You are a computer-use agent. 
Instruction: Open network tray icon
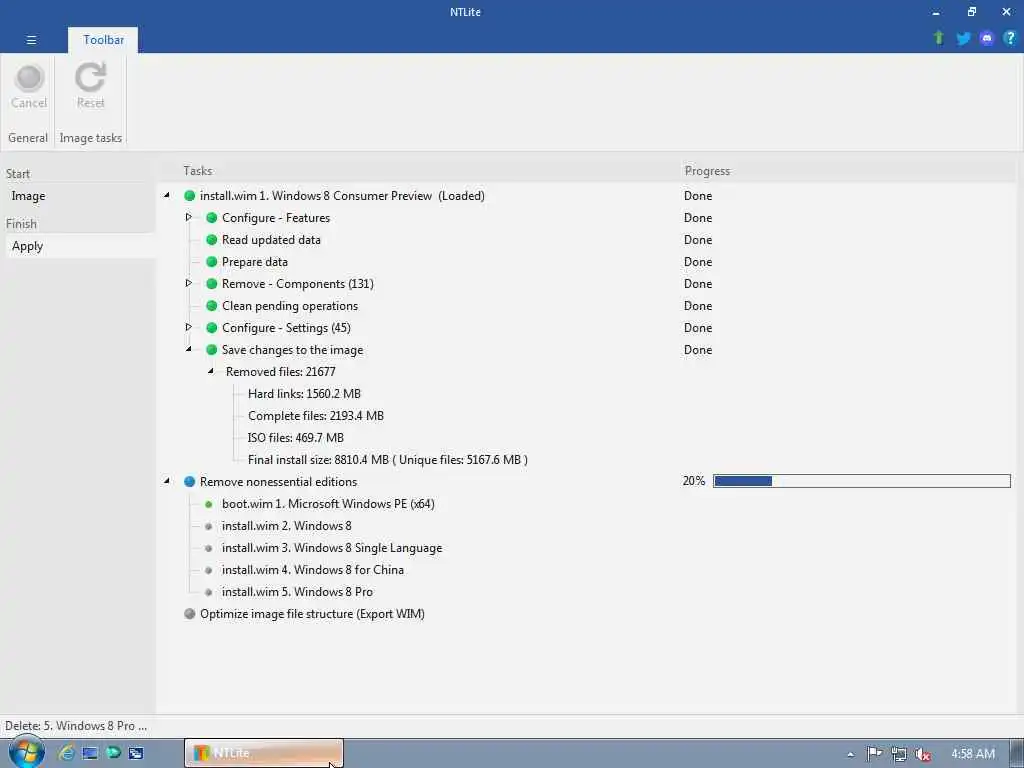point(899,754)
